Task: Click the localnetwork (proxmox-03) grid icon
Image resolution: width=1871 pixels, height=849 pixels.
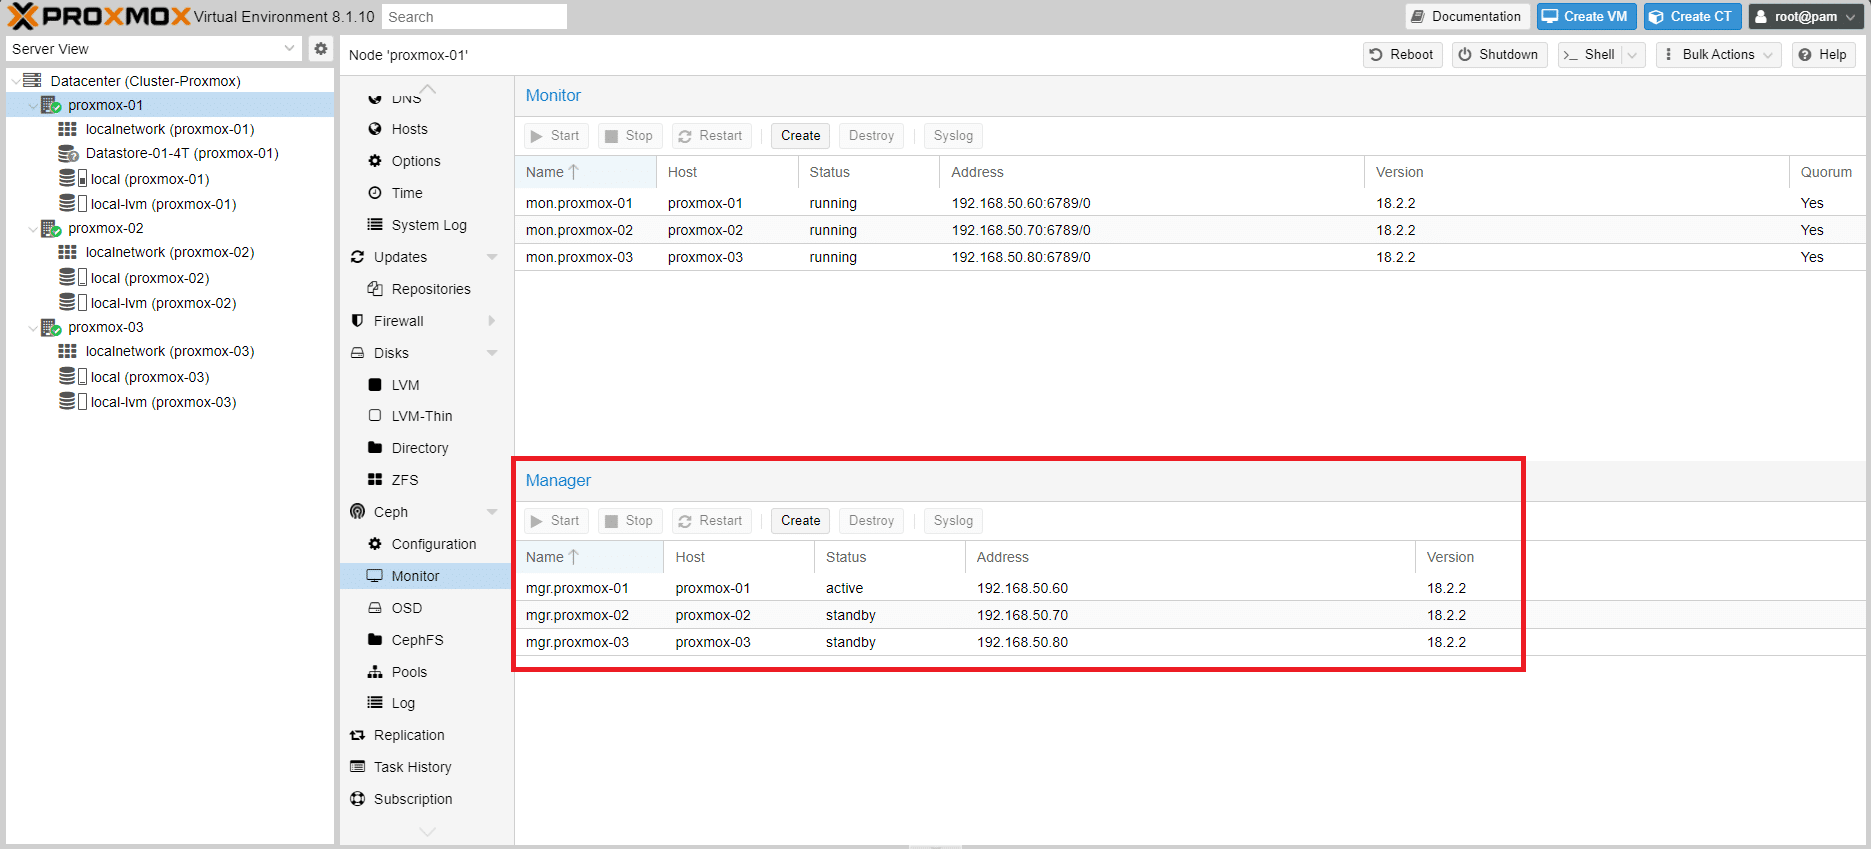Action: (67, 351)
